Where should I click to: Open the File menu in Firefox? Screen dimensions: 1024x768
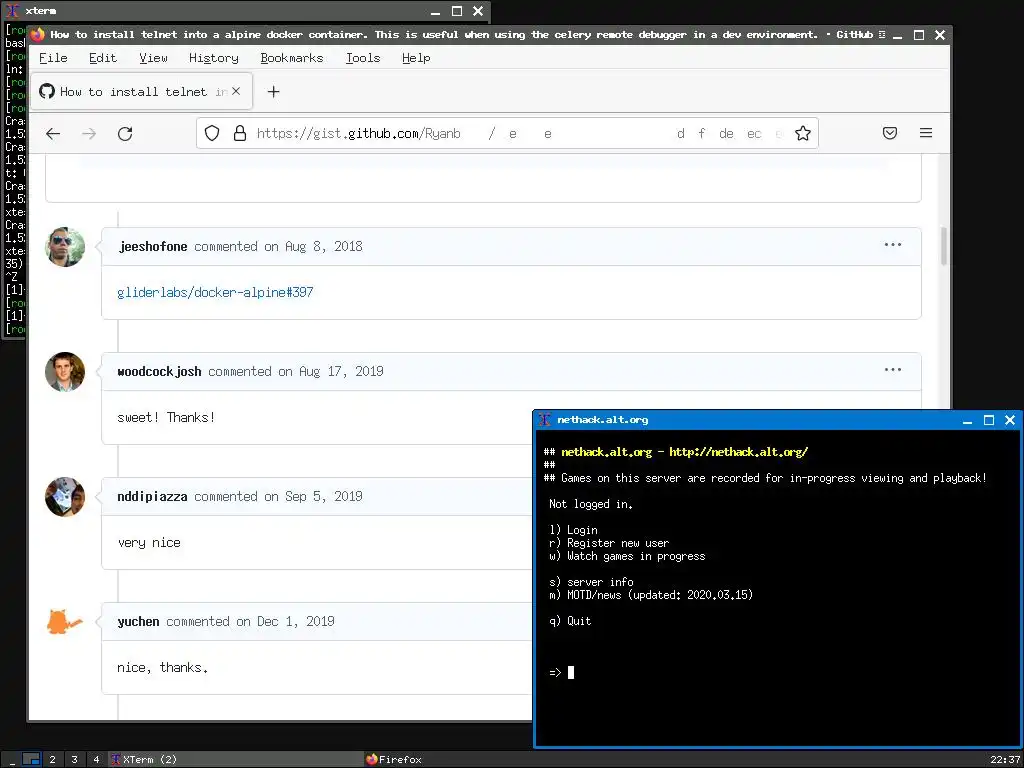tap(53, 58)
